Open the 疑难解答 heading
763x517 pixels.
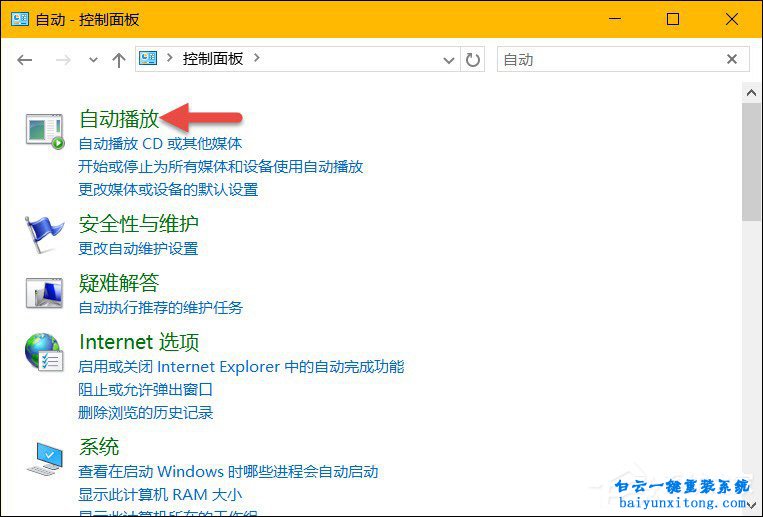pos(120,283)
